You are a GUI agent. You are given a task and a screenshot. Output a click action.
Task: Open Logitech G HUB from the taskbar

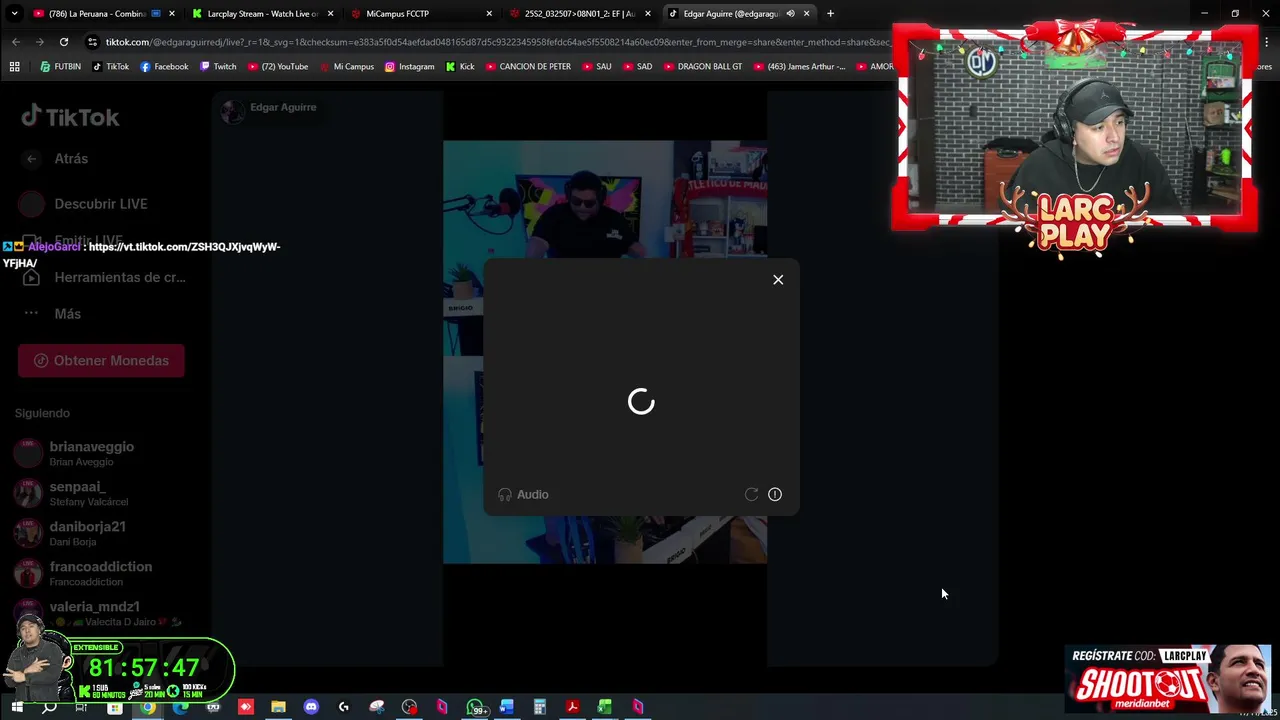(x=344, y=708)
